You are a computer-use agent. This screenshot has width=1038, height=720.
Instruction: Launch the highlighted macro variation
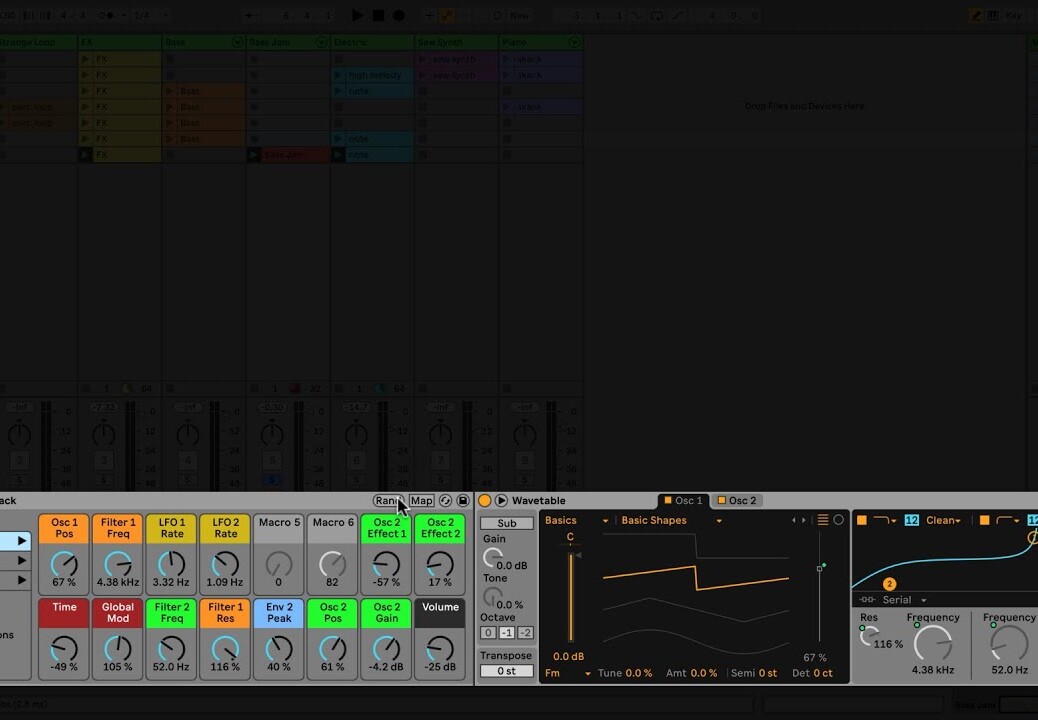tap(22, 541)
